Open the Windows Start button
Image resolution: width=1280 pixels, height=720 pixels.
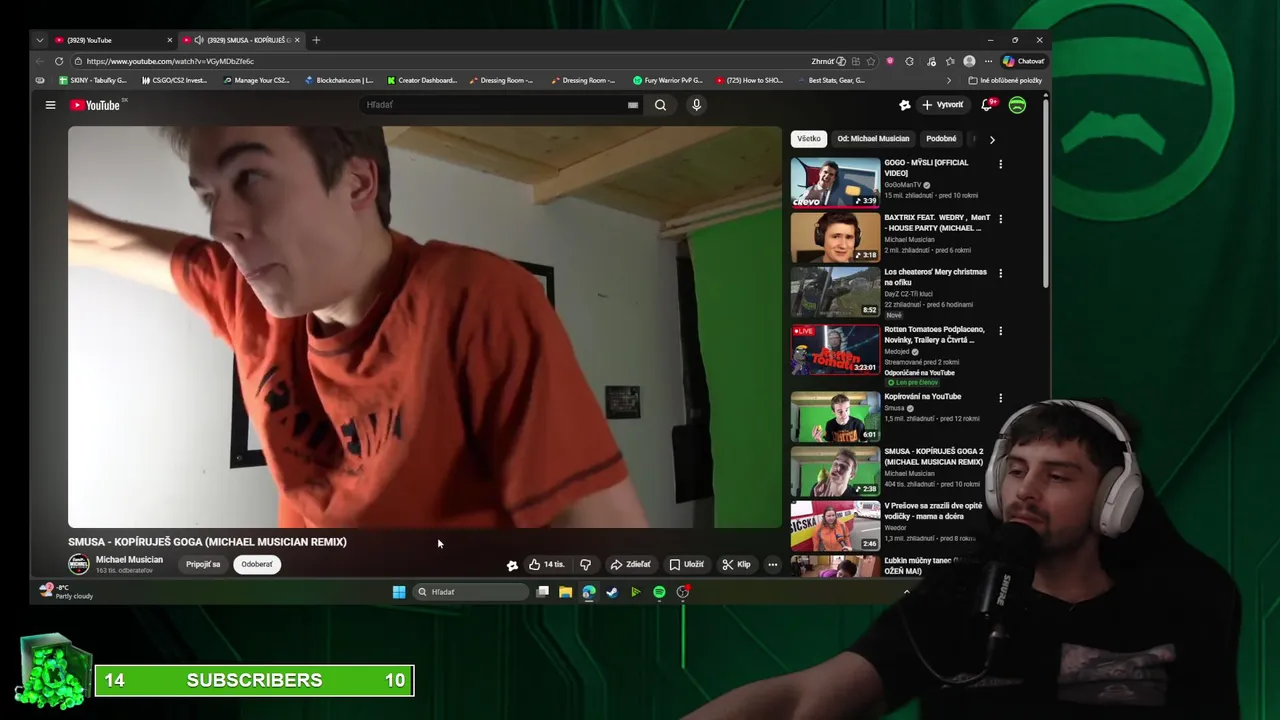399,592
